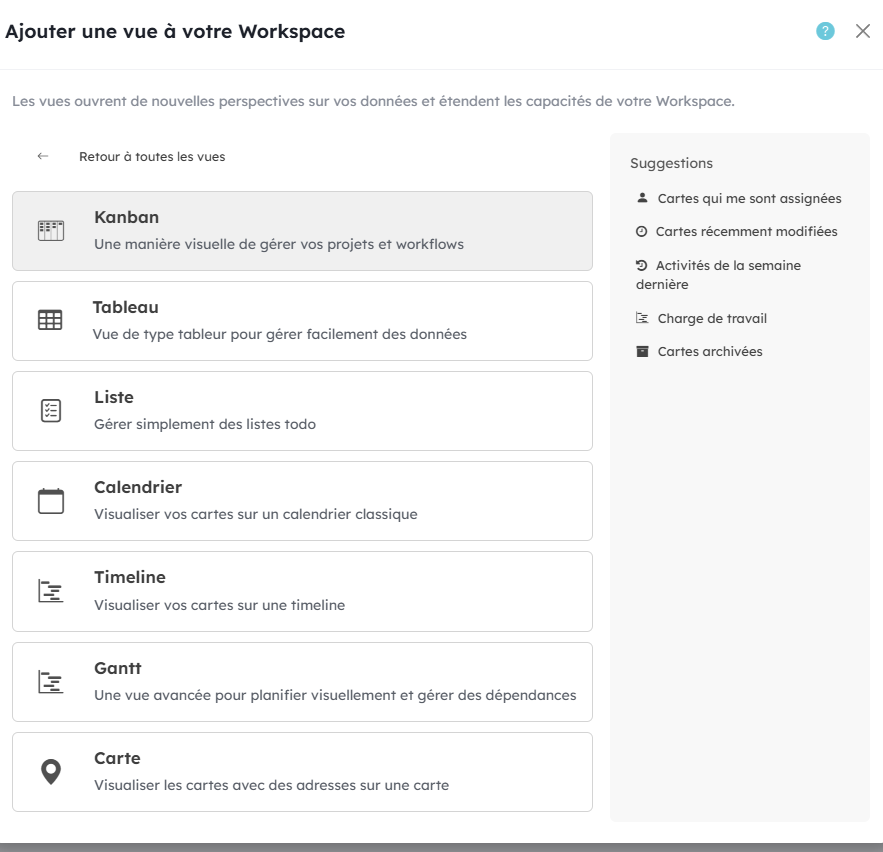Close the add view dialog
Viewport: 883px width, 852px height.
863,31
